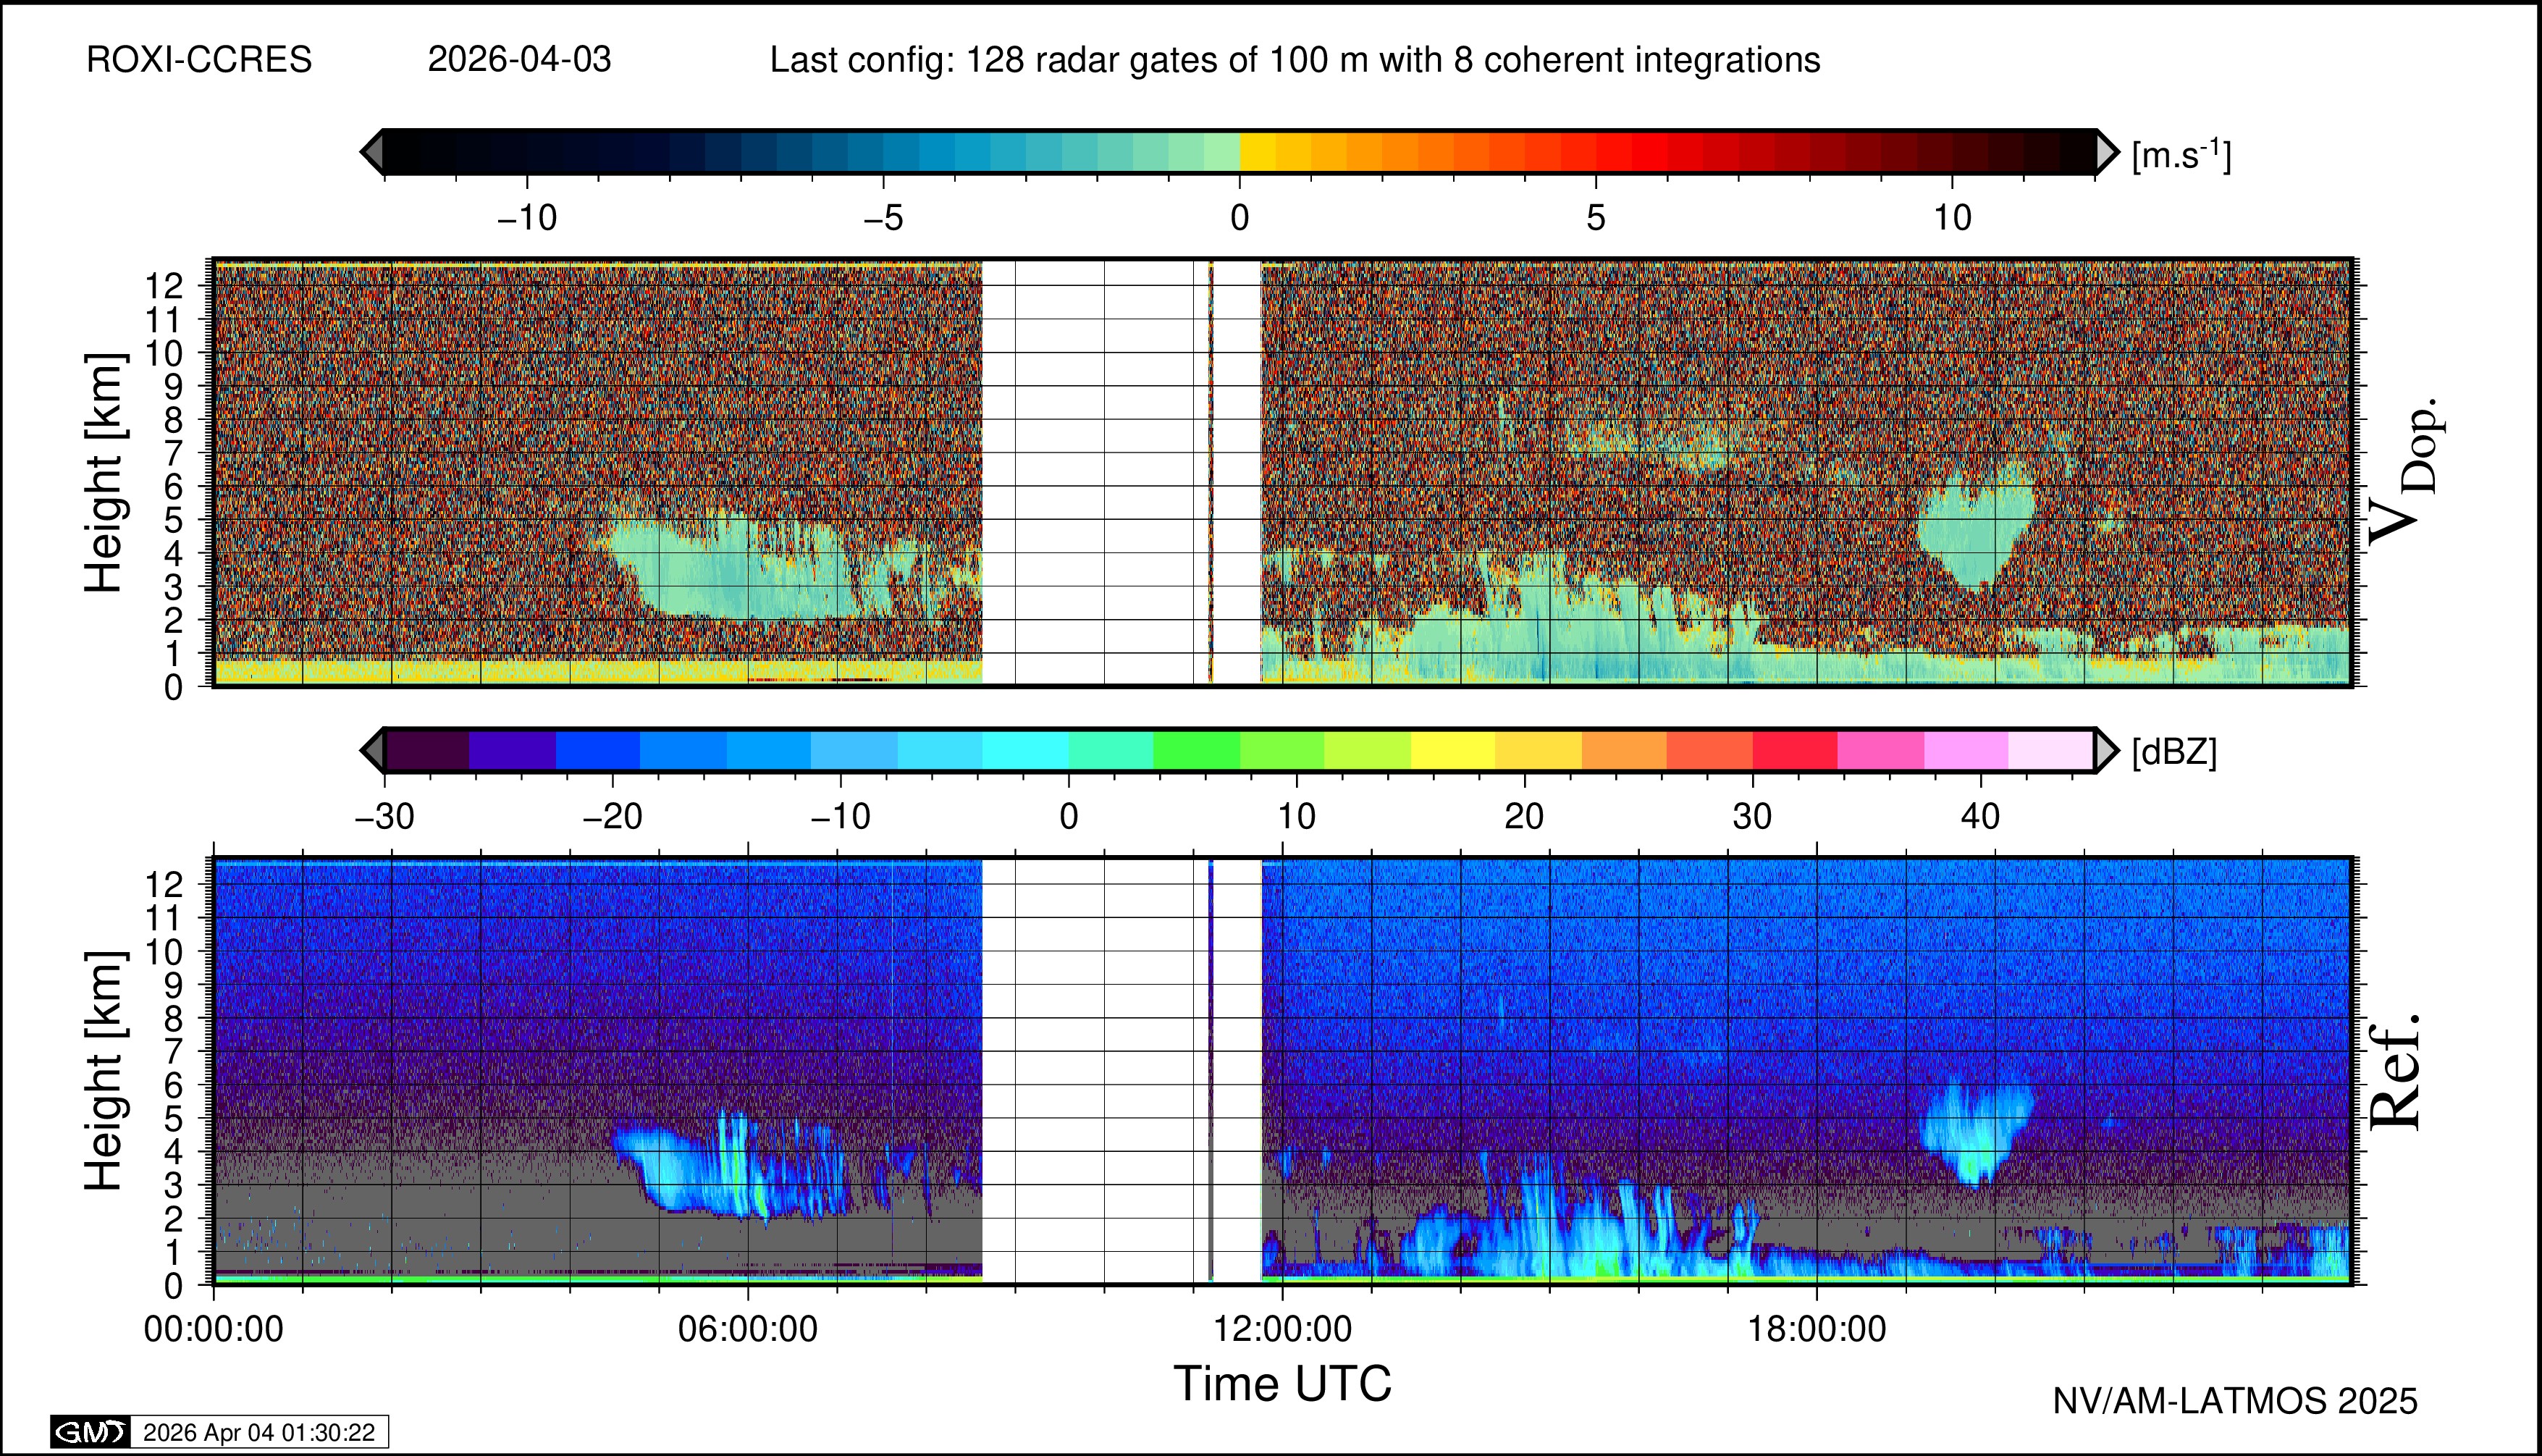Click left arrow of velocity colorbar

click(x=372, y=152)
